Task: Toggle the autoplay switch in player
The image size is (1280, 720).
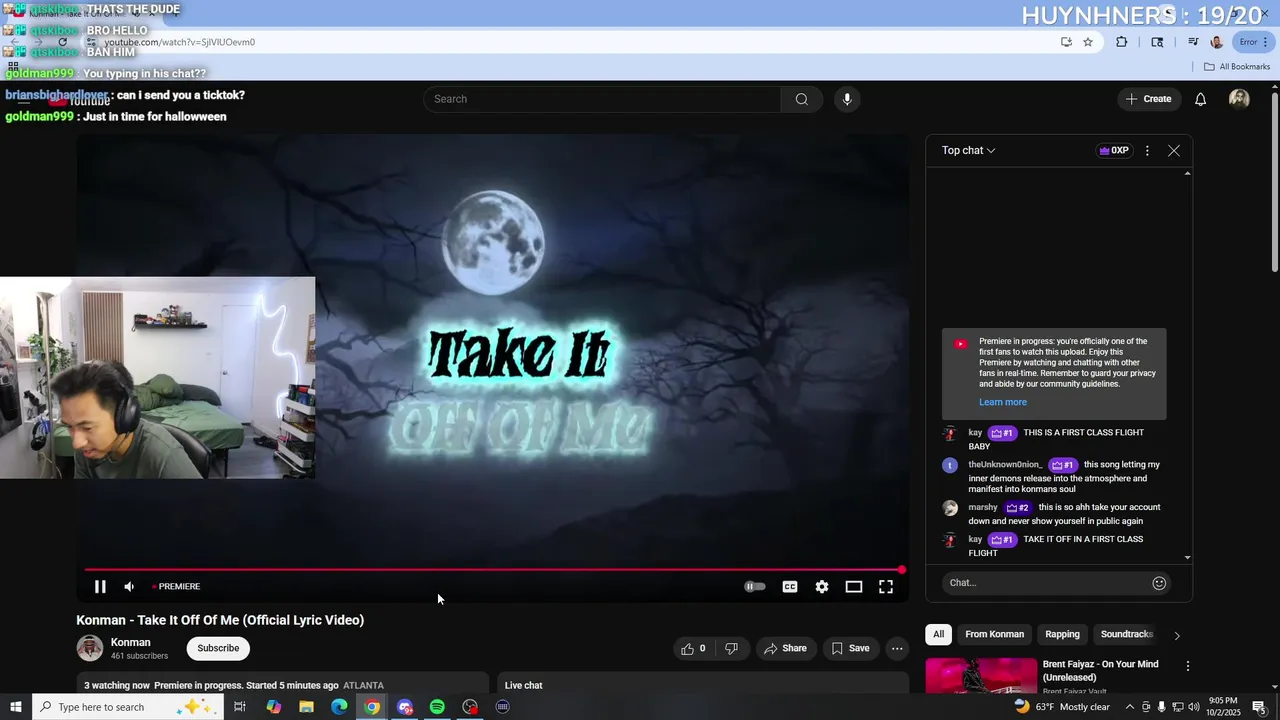Action: coord(755,587)
